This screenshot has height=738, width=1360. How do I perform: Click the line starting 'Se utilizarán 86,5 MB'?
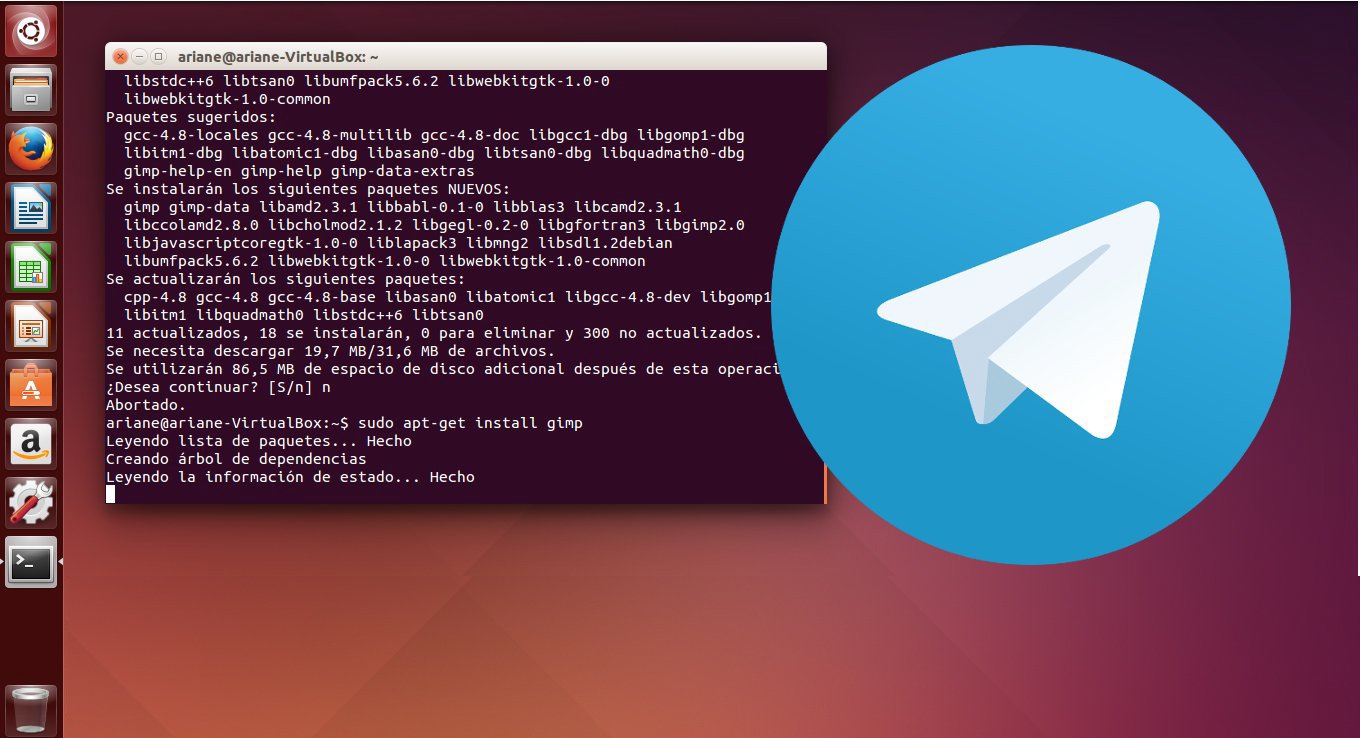(443, 369)
